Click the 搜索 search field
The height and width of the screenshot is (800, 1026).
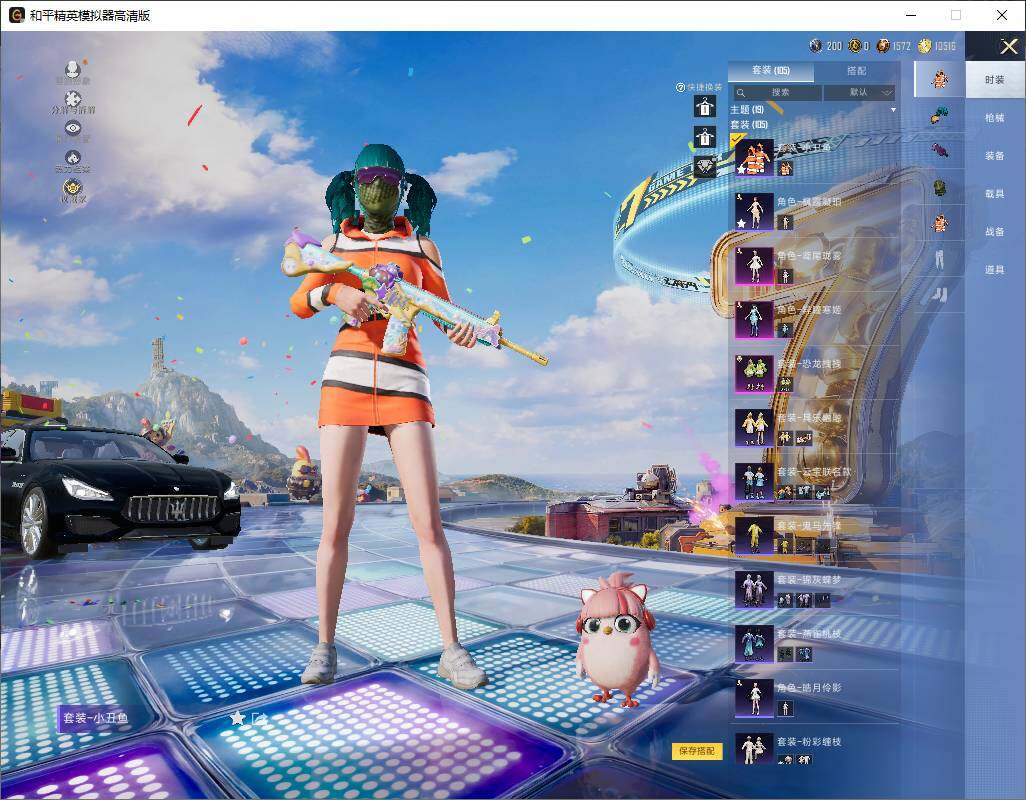[x=777, y=93]
